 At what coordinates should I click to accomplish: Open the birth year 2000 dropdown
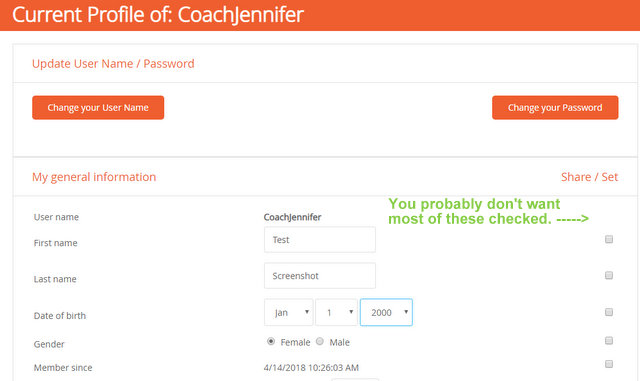tap(386, 312)
